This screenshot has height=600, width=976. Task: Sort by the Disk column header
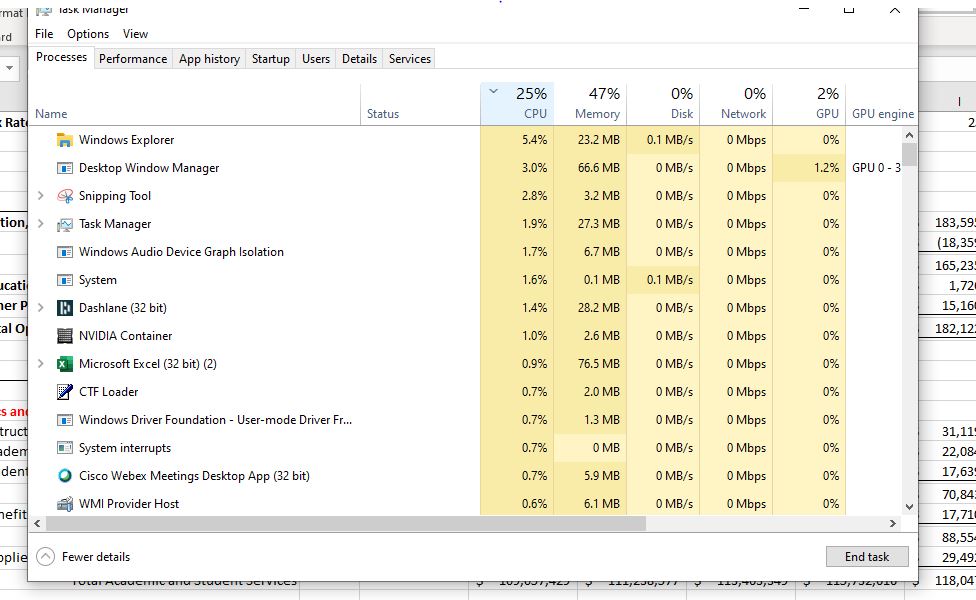(x=663, y=104)
